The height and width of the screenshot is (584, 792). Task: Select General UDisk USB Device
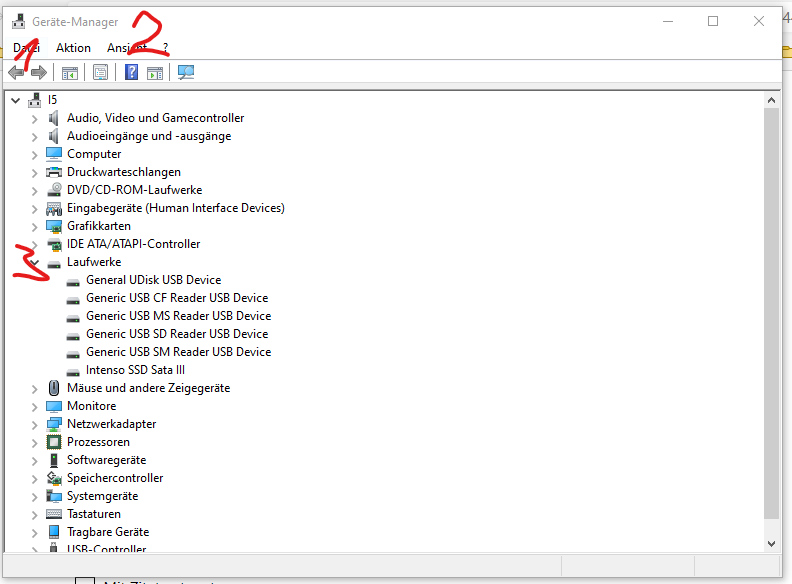154,280
